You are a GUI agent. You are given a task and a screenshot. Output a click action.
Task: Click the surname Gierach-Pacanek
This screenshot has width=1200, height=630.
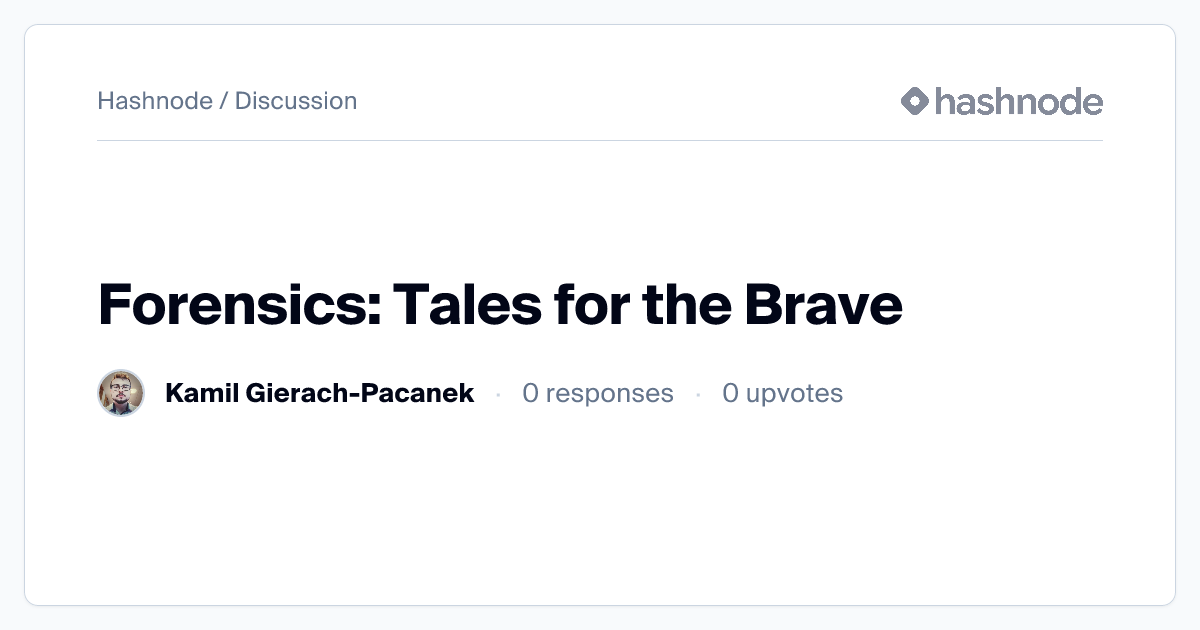(x=357, y=393)
